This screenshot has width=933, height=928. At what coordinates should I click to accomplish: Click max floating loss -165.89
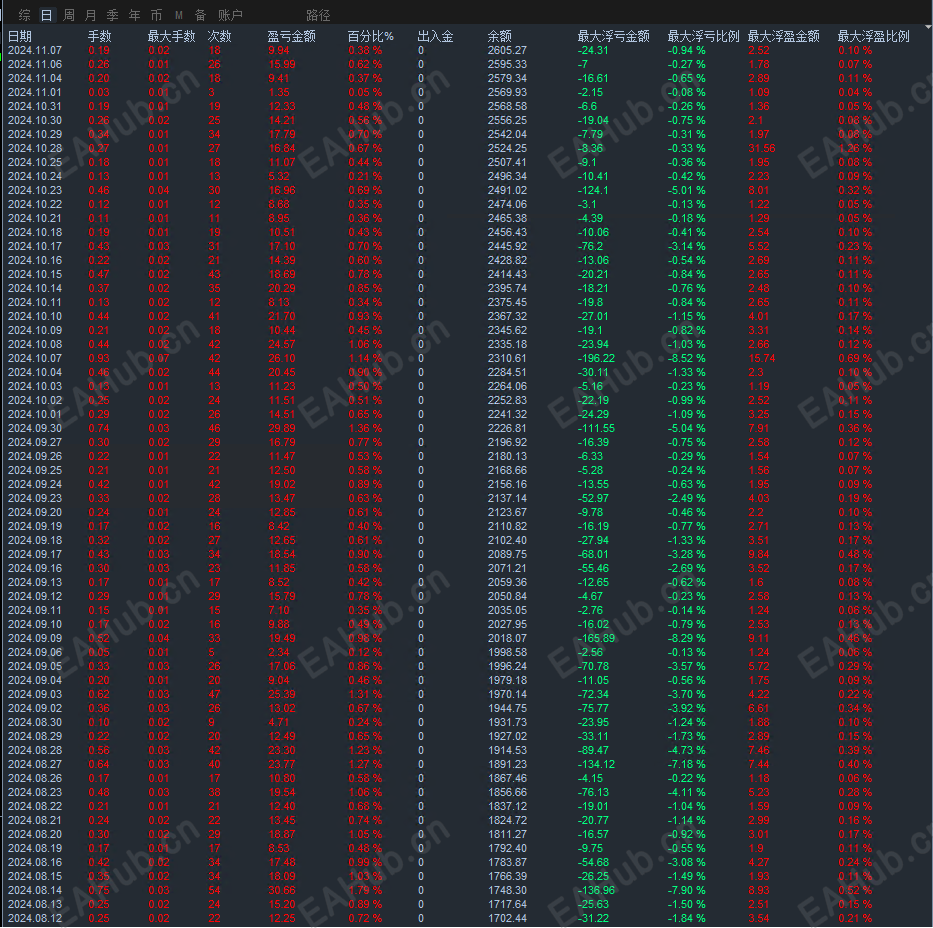coord(596,638)
